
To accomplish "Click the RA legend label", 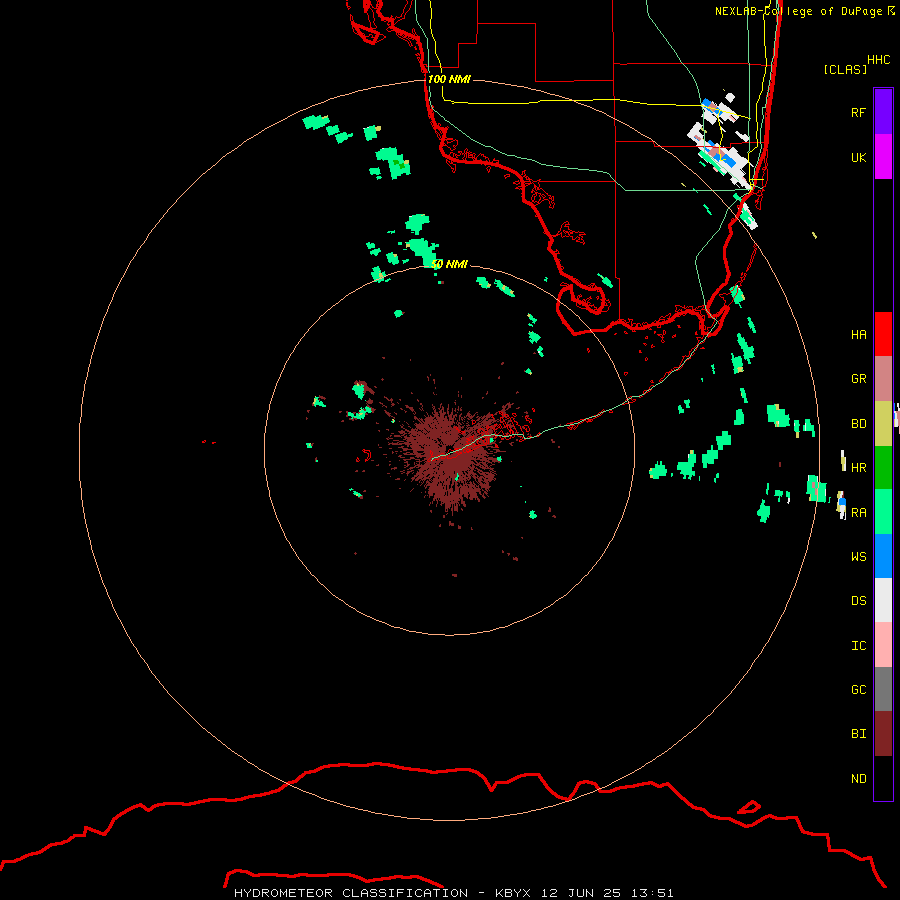I will point(858,512).
